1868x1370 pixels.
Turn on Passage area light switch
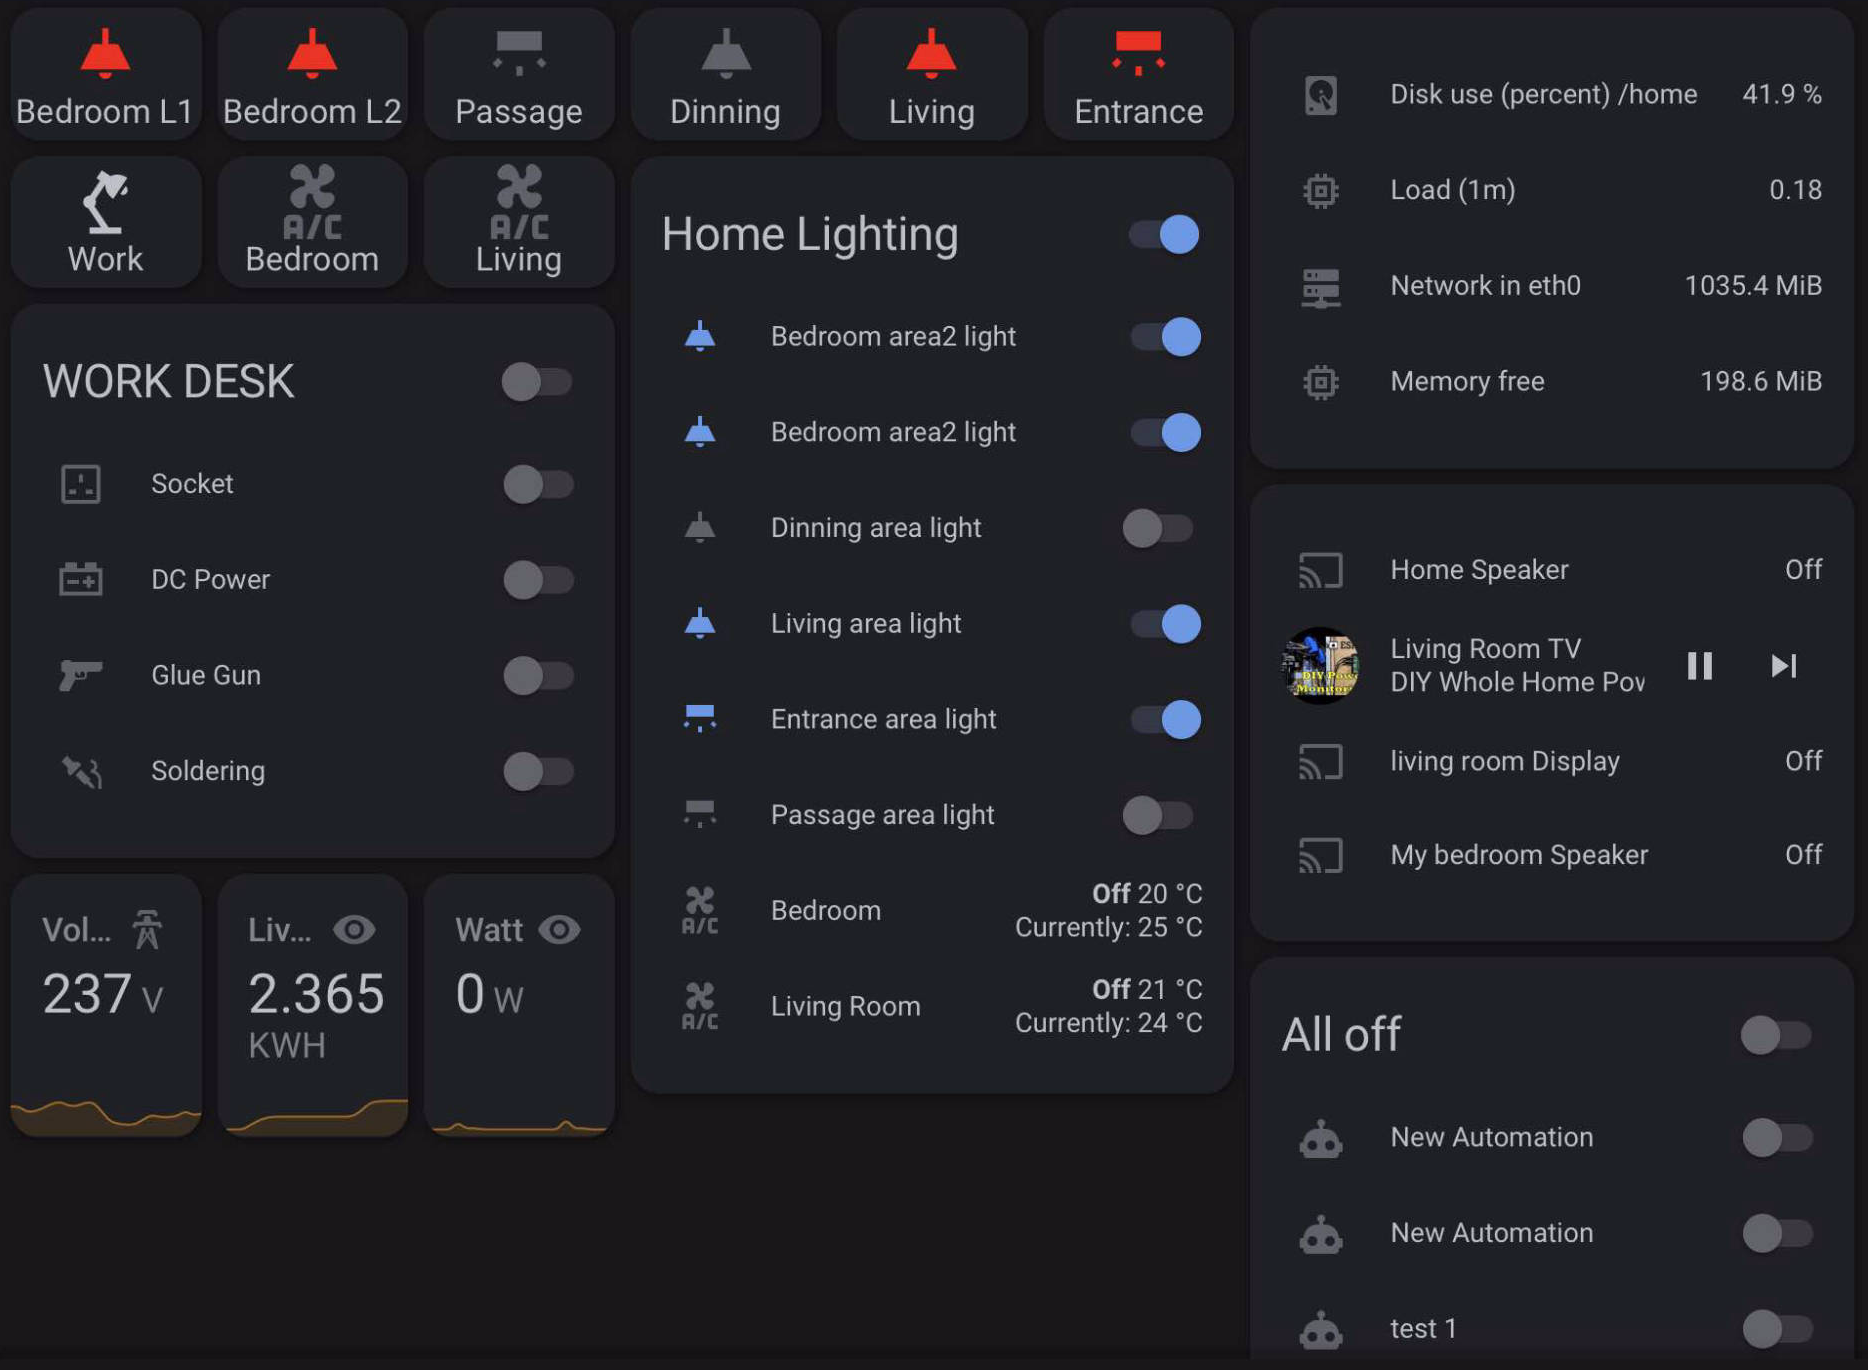click(1159, 815)
